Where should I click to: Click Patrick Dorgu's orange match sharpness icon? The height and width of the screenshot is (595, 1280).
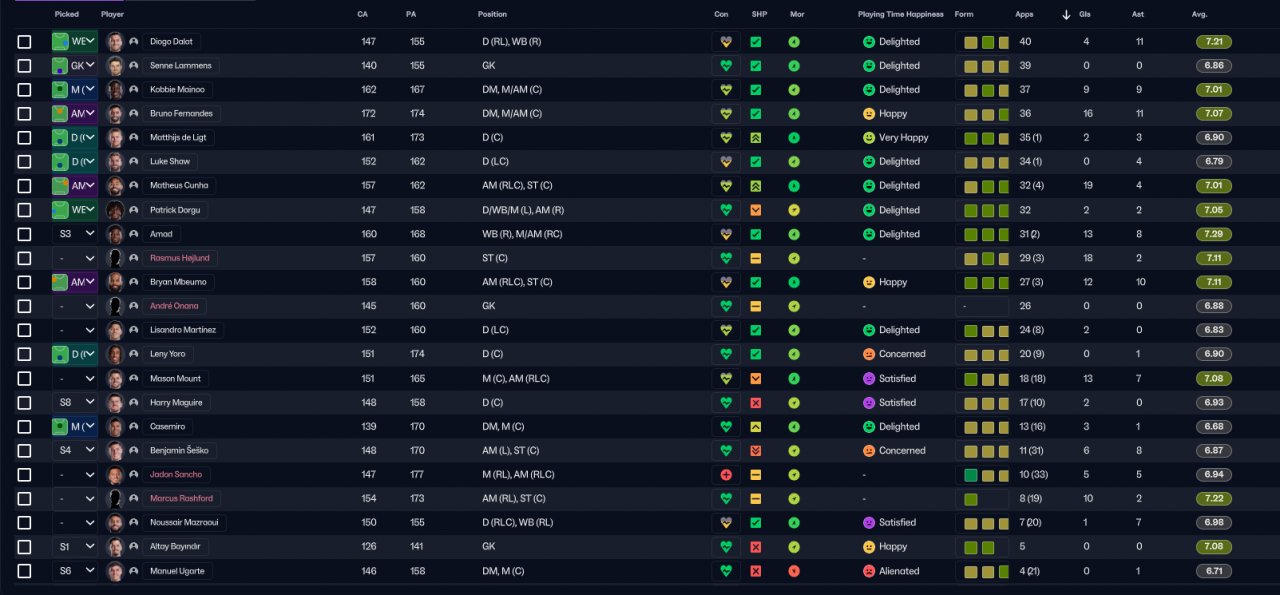(756, 210)
